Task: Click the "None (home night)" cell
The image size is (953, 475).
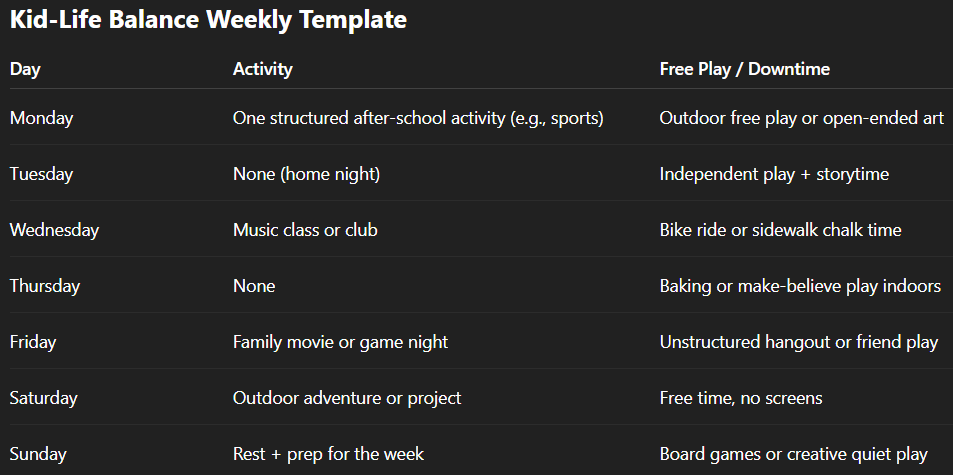Action: [x=306, y=174]
